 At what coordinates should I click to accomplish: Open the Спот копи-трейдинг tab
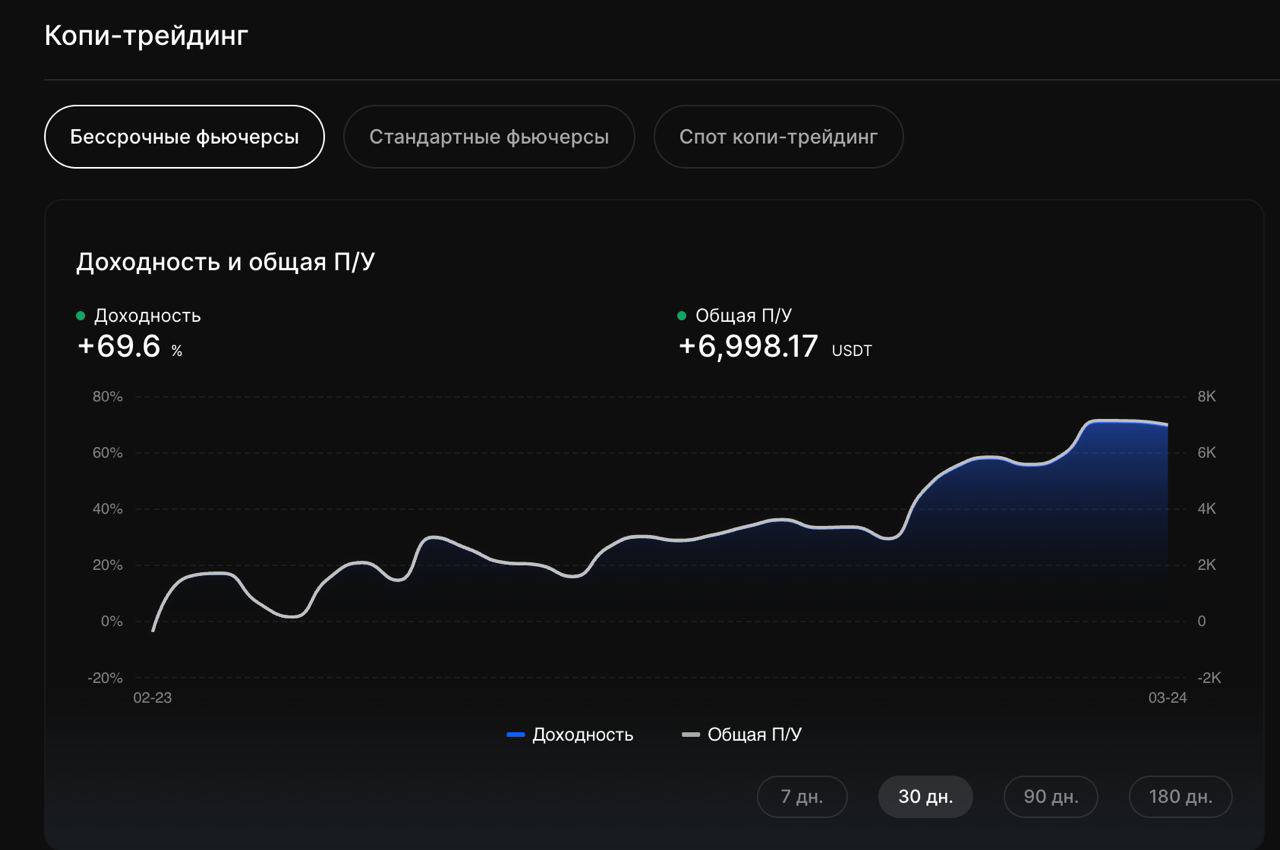point(778,137)
